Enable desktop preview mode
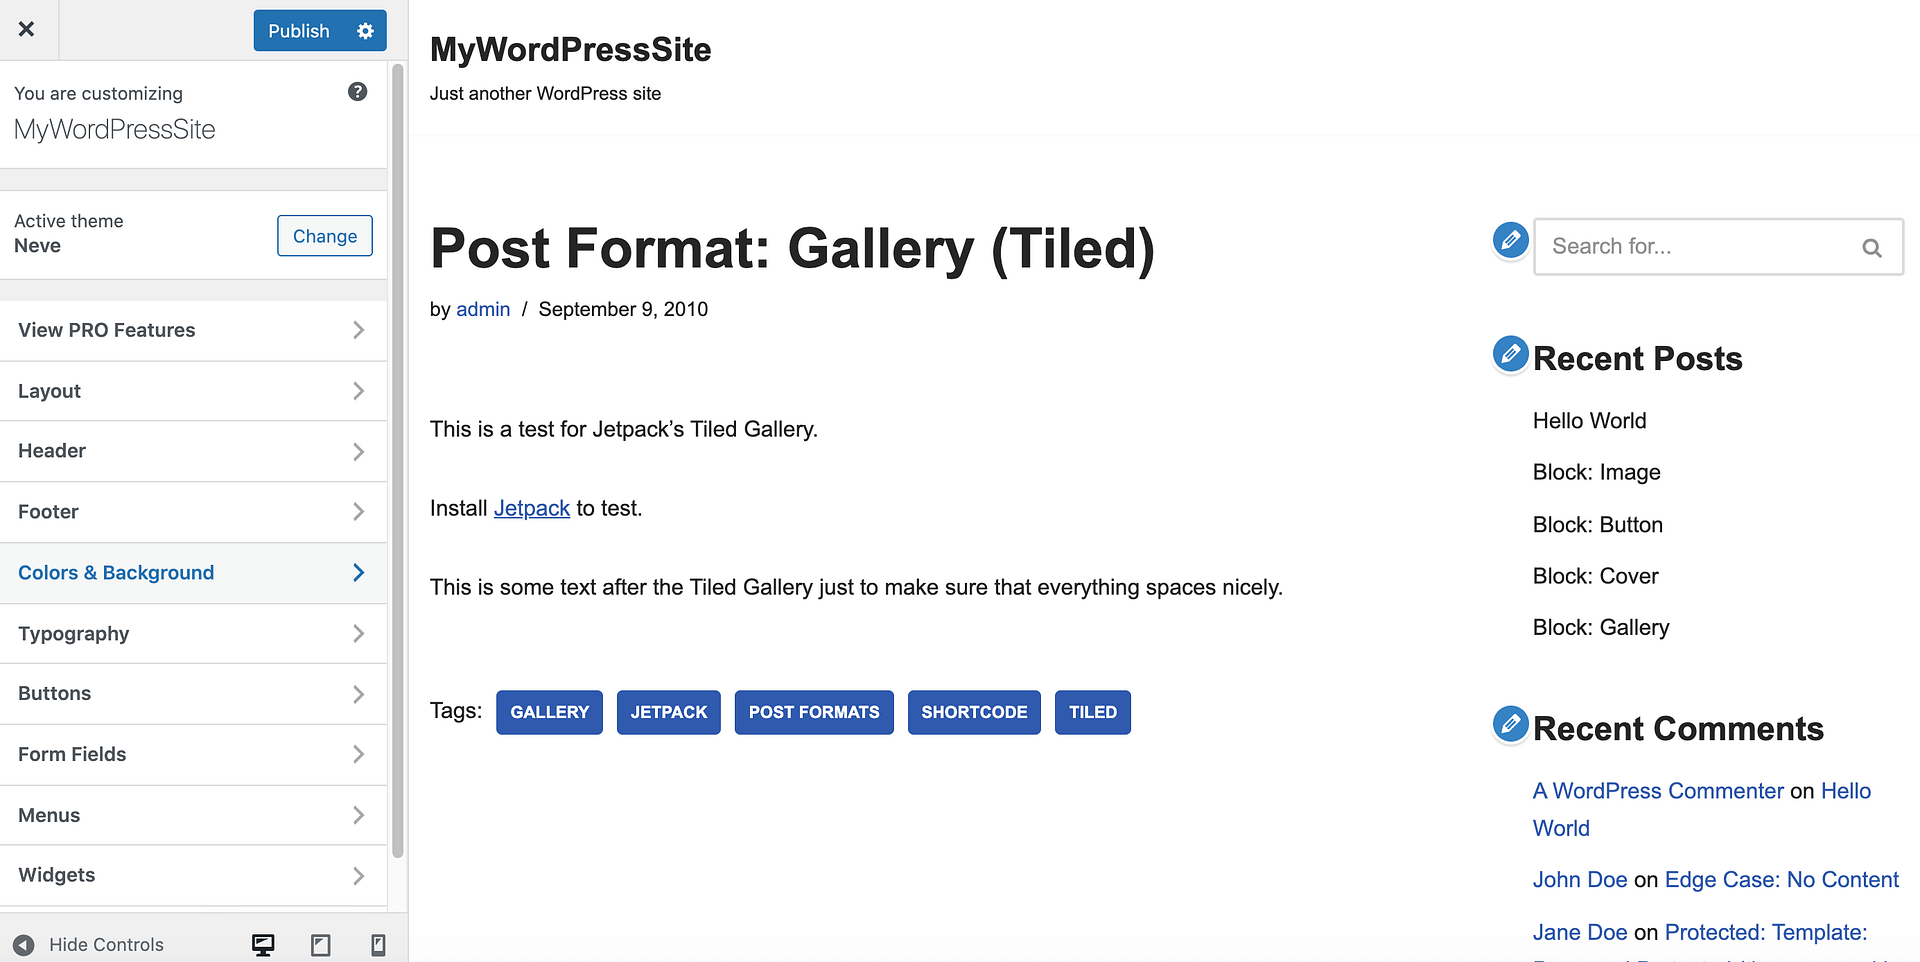The width and height of the screenshot is (1920, 962). pyautogui.click(x=263, y=944)
